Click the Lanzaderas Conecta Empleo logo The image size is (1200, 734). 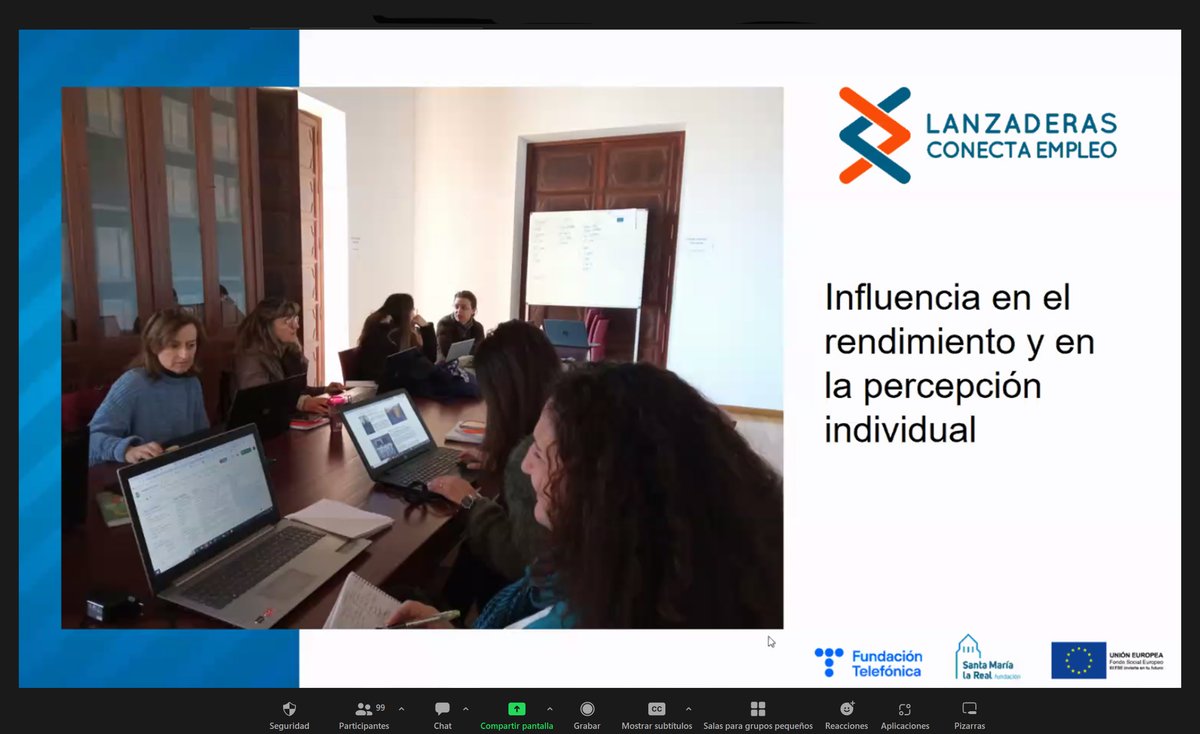tap(977, 136)
